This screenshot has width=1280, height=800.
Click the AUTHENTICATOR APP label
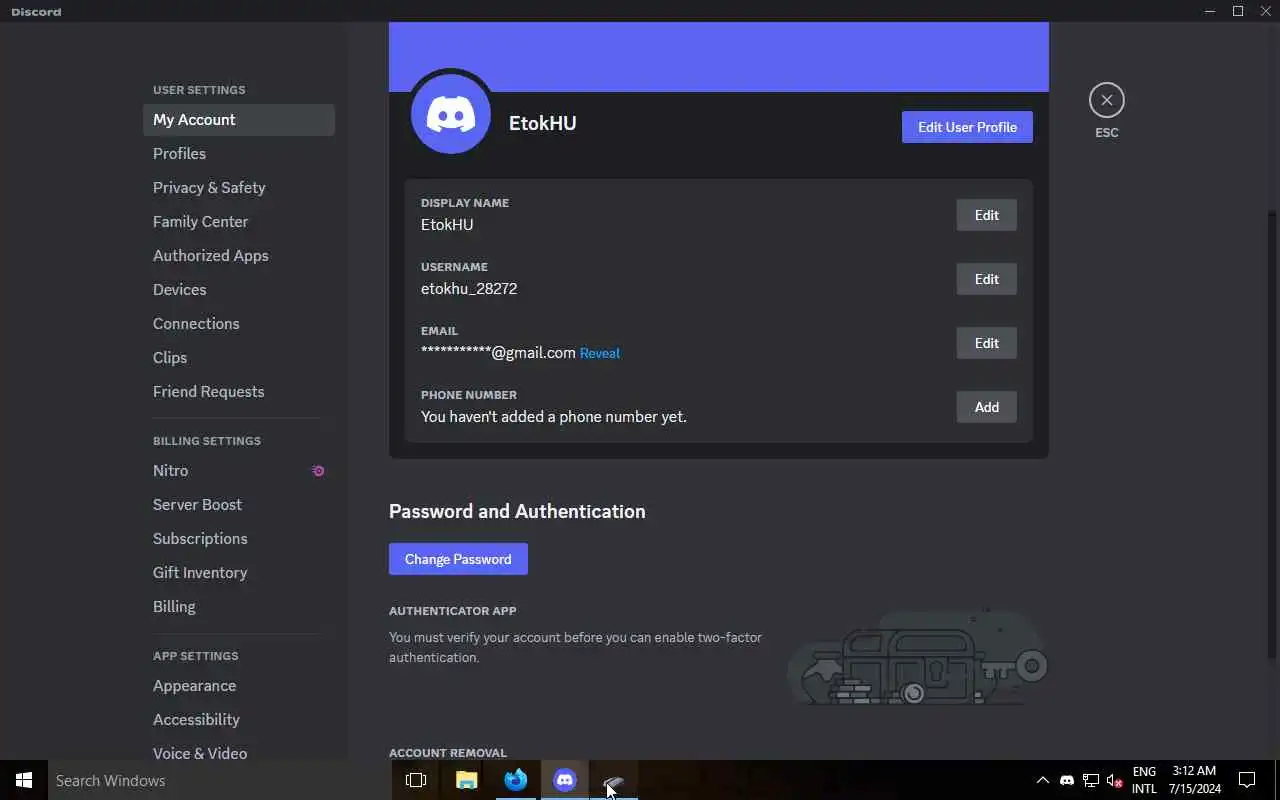tap(453, 611)
